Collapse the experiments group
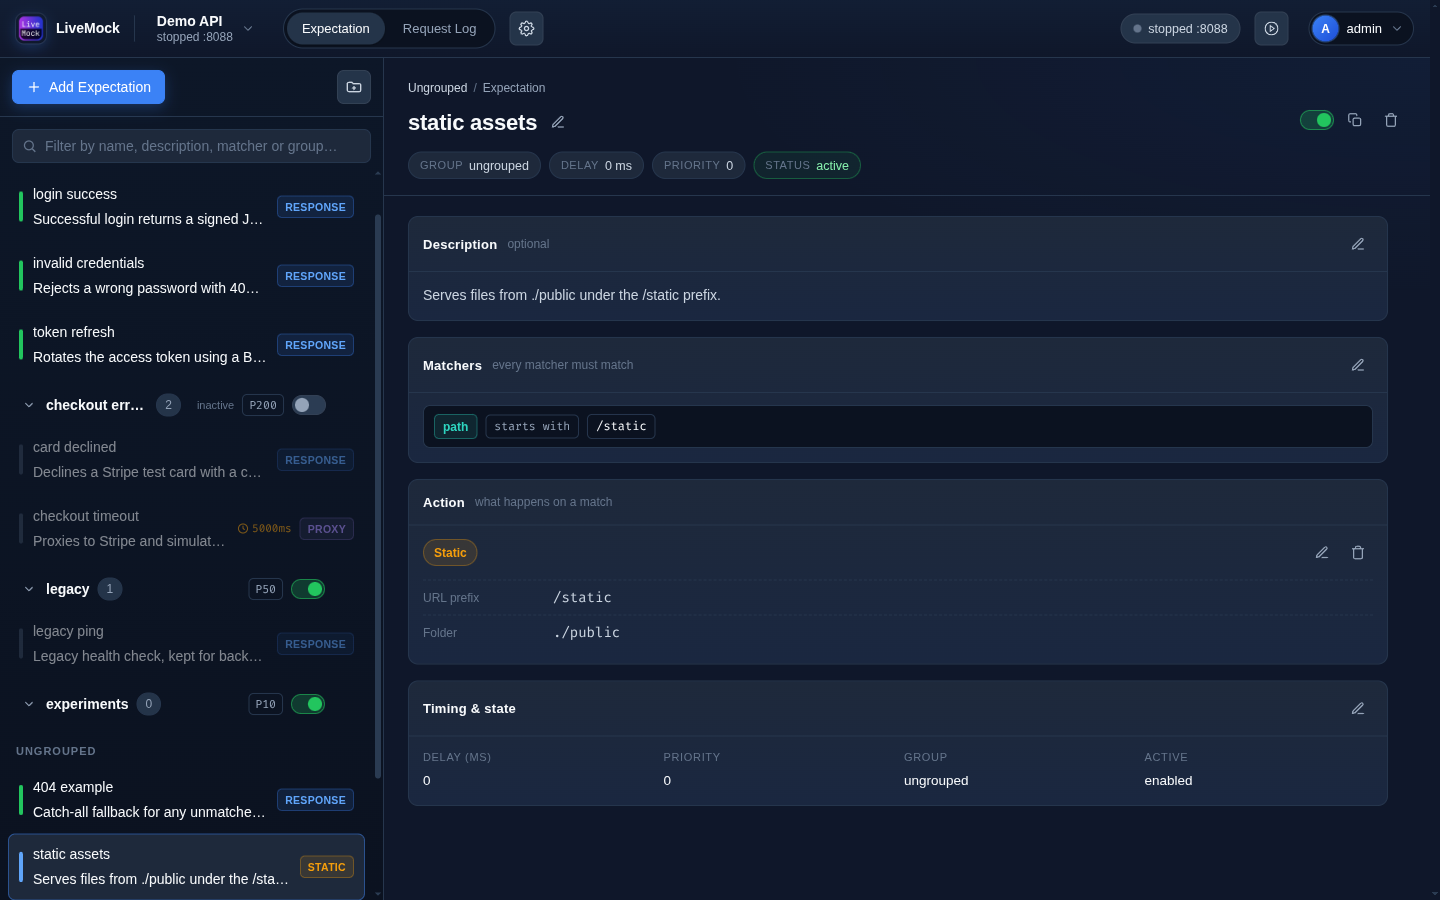 pos(29,704)
